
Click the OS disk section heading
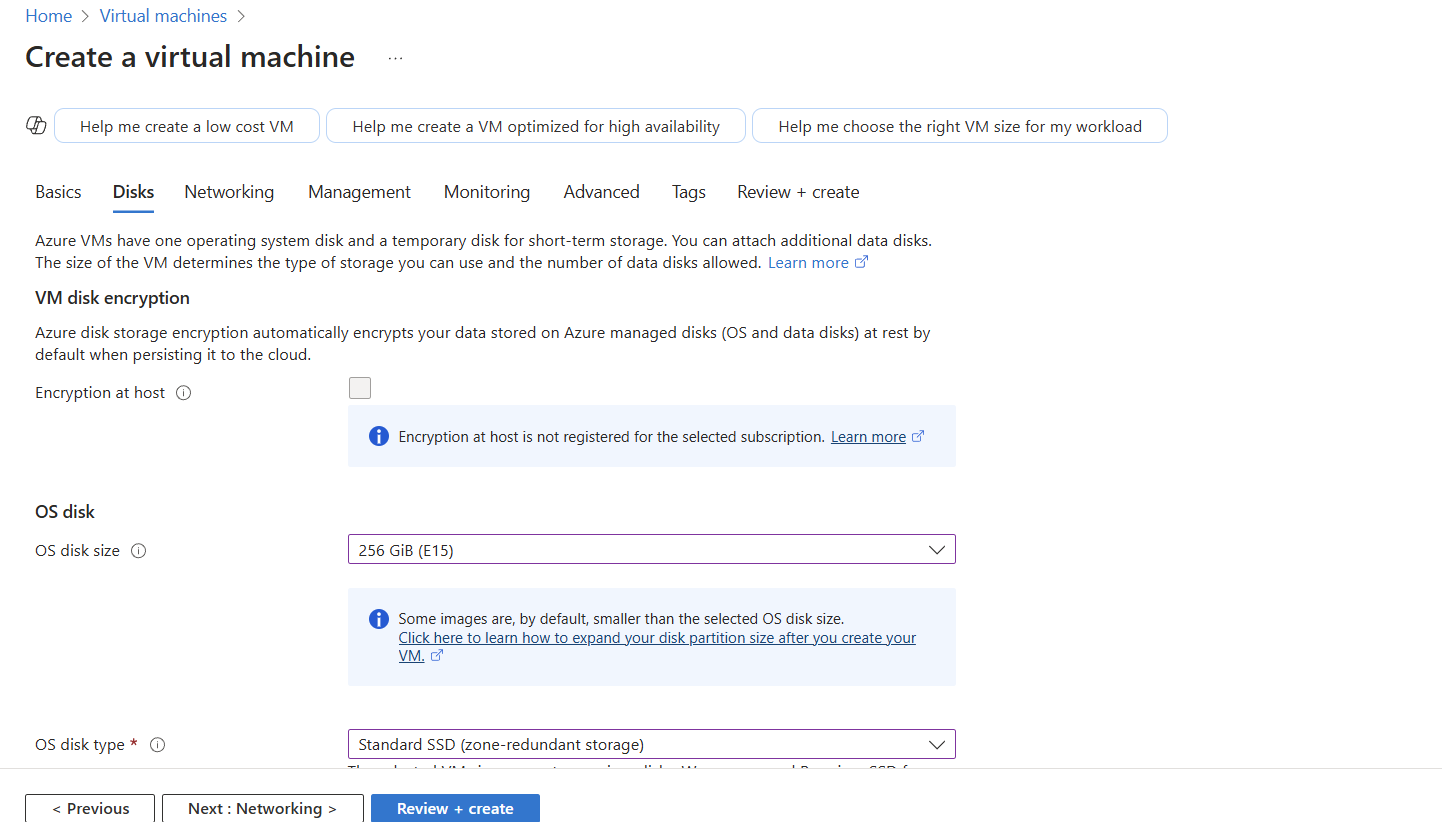pyautogui.click(x=65, y=512)
